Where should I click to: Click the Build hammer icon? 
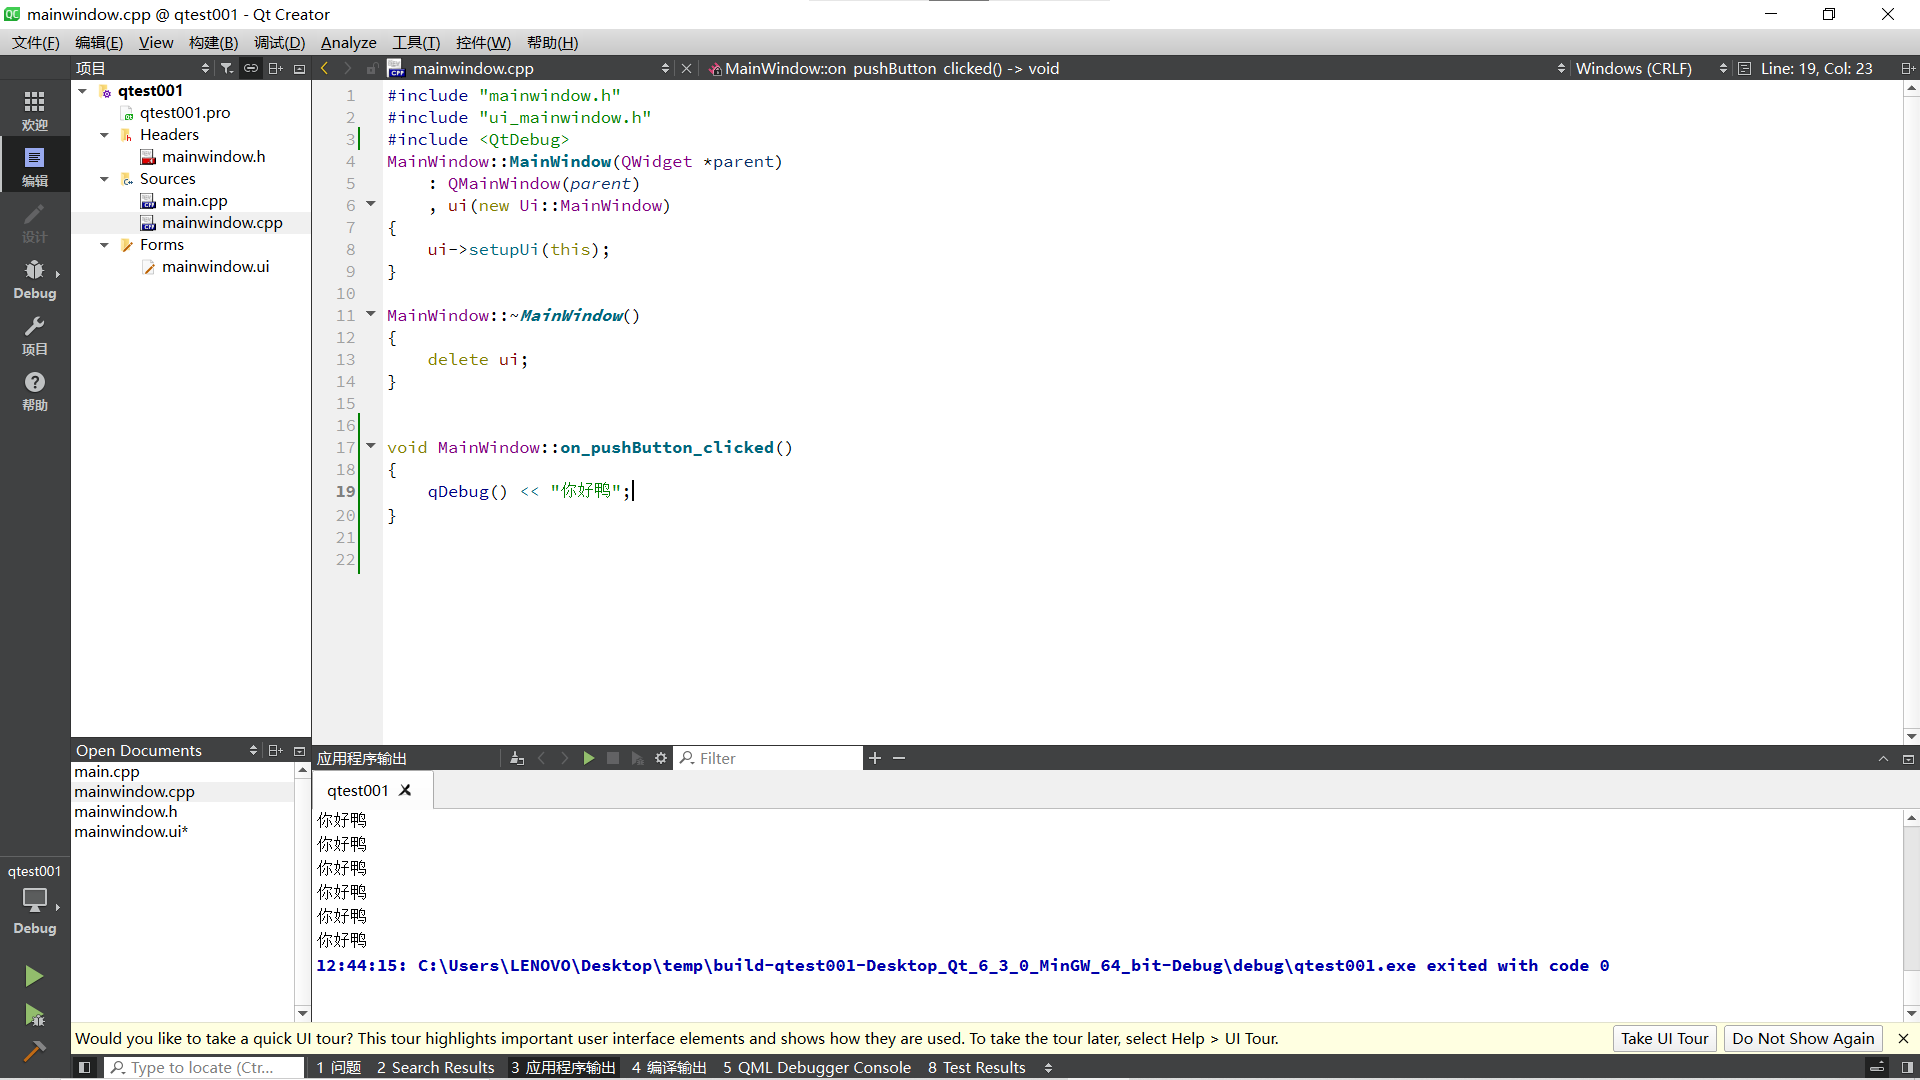pyautogui.click(x=34, y=1051)
